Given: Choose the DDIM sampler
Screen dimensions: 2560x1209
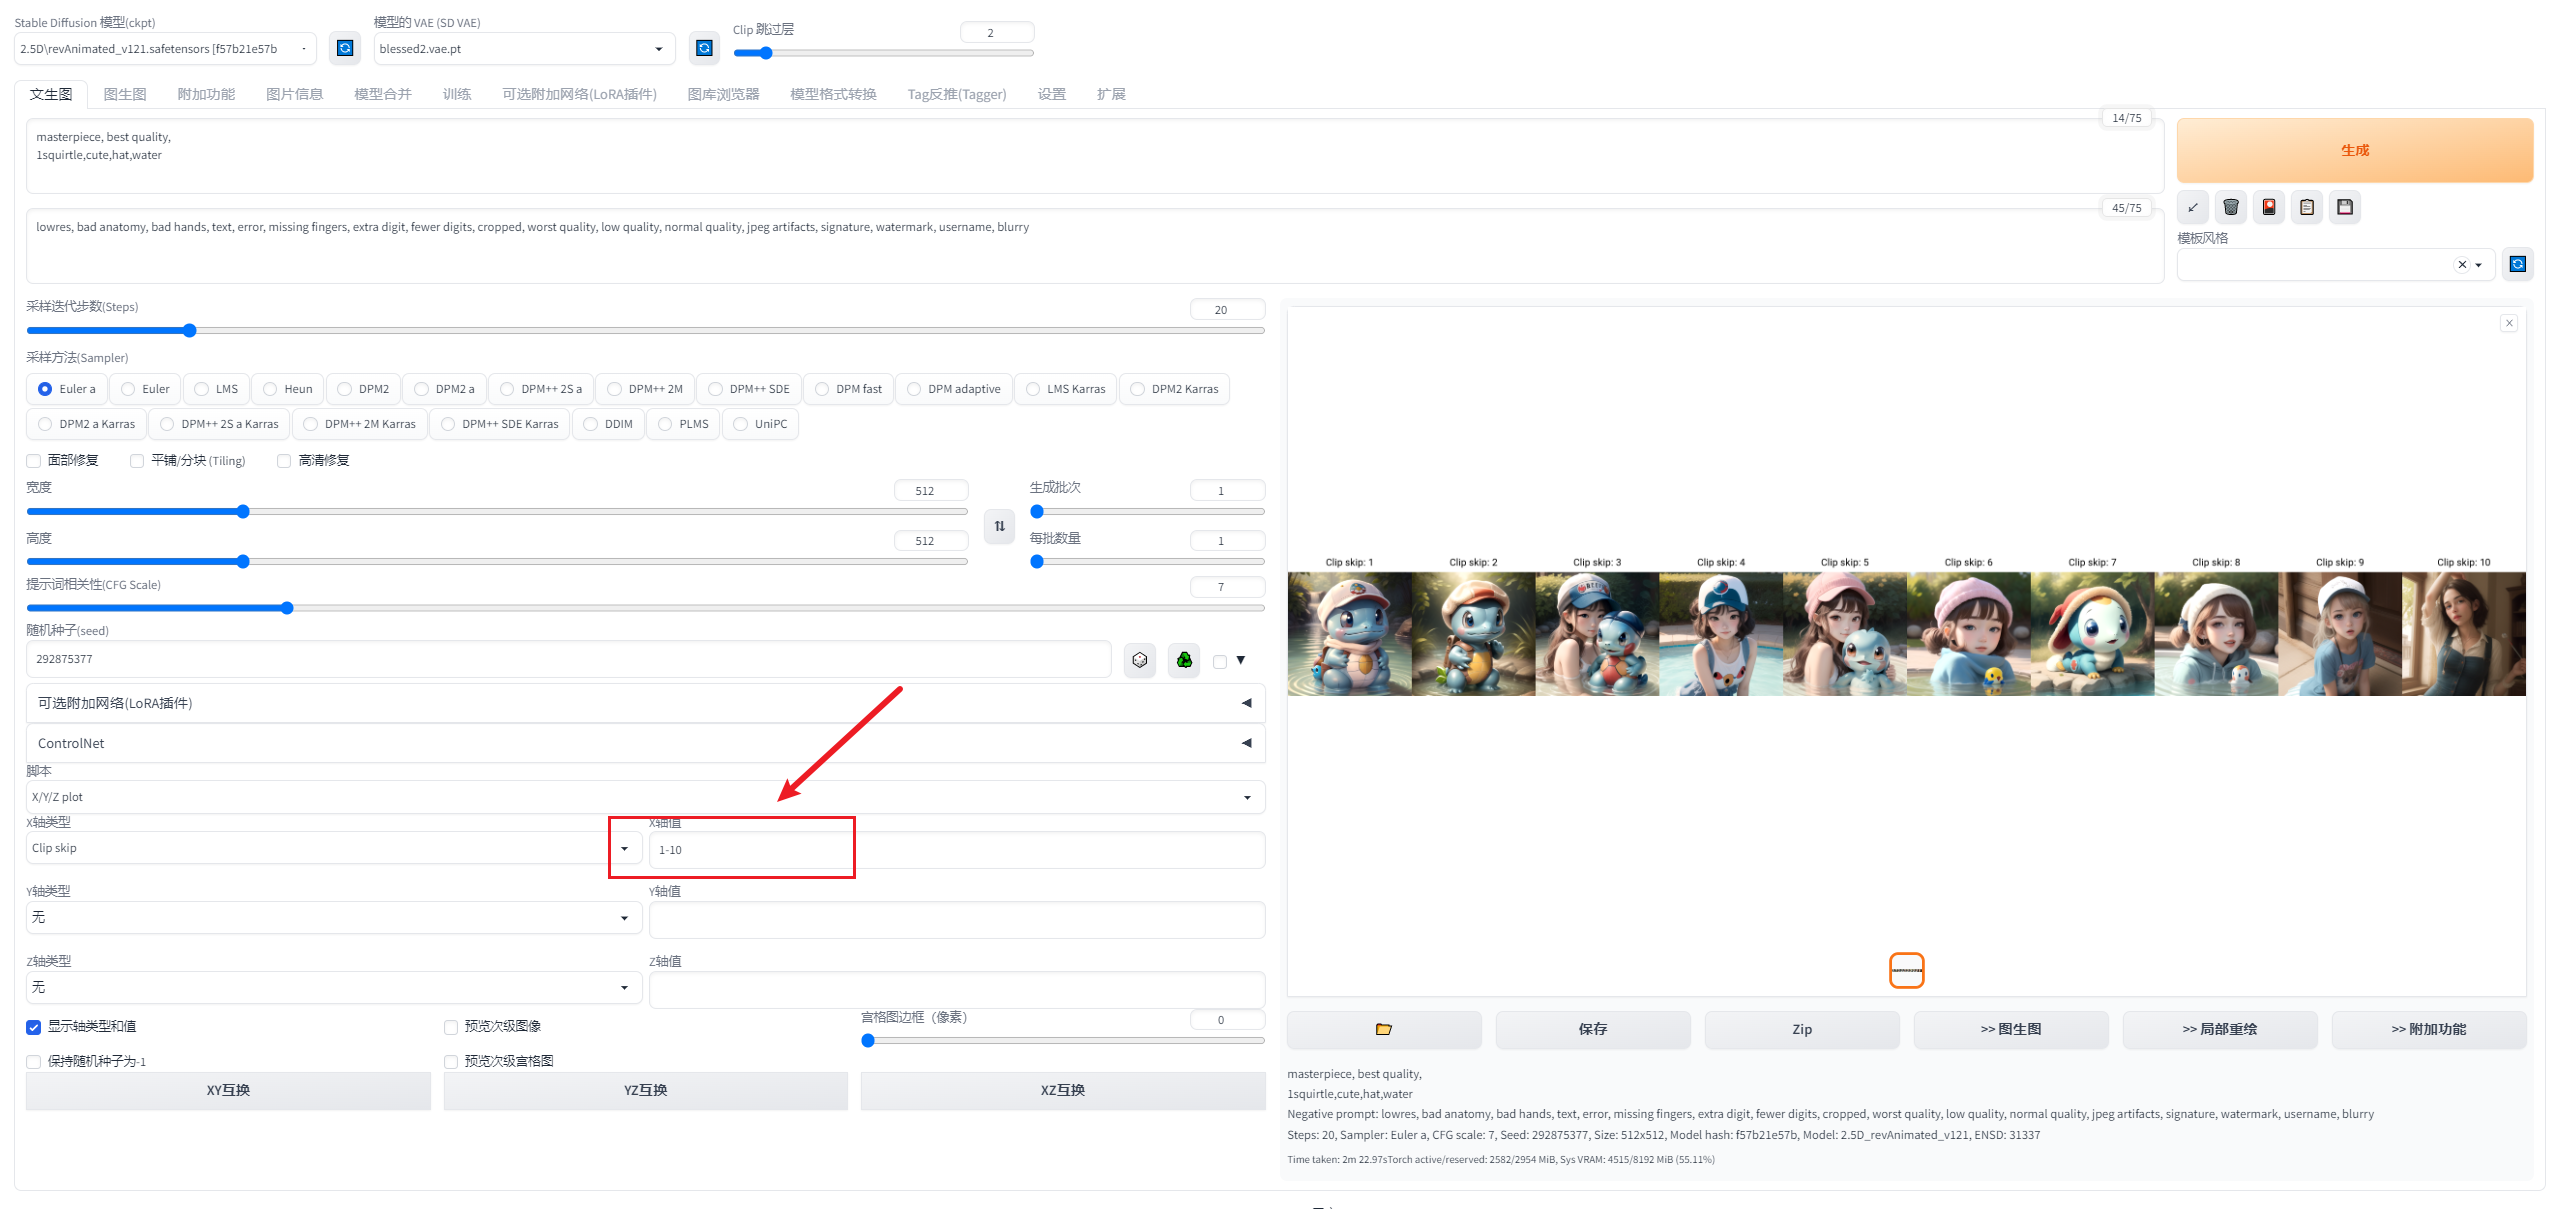Looking at the screenshot, I should coord(608,424).
